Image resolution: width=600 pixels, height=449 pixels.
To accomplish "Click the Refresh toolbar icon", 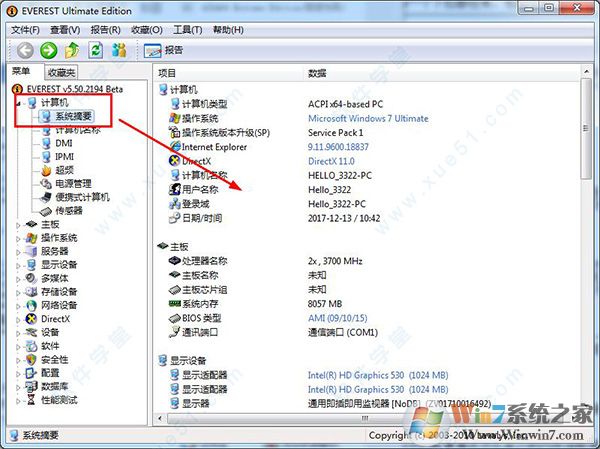I will point(96,50).
